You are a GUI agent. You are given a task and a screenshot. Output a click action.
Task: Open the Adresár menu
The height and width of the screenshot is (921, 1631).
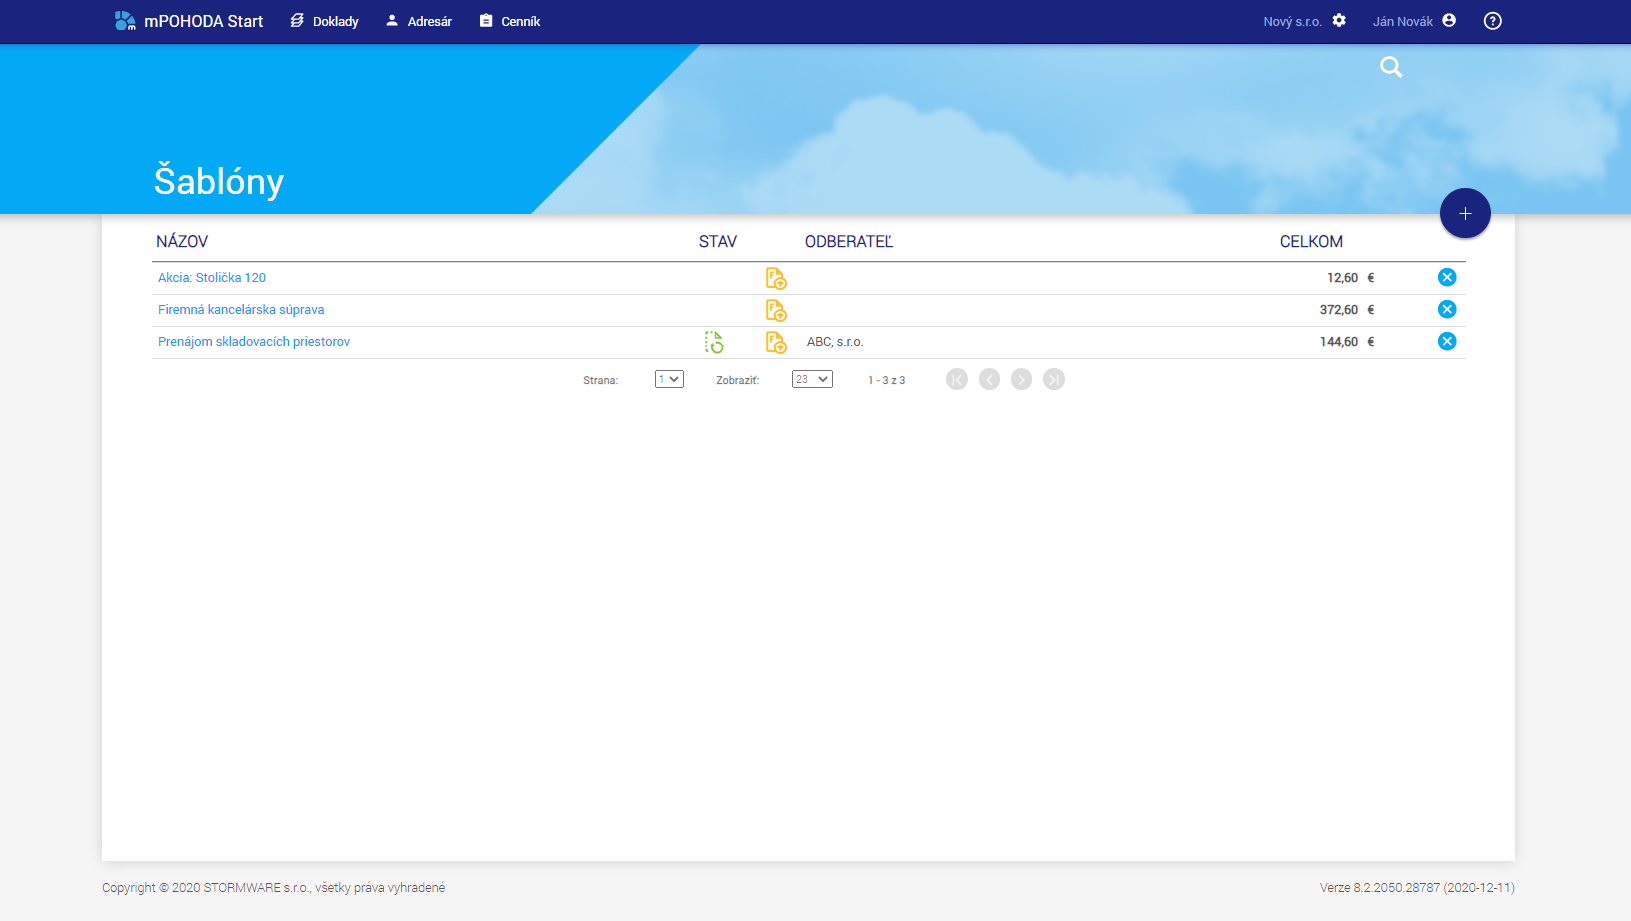tap(419, 21)
